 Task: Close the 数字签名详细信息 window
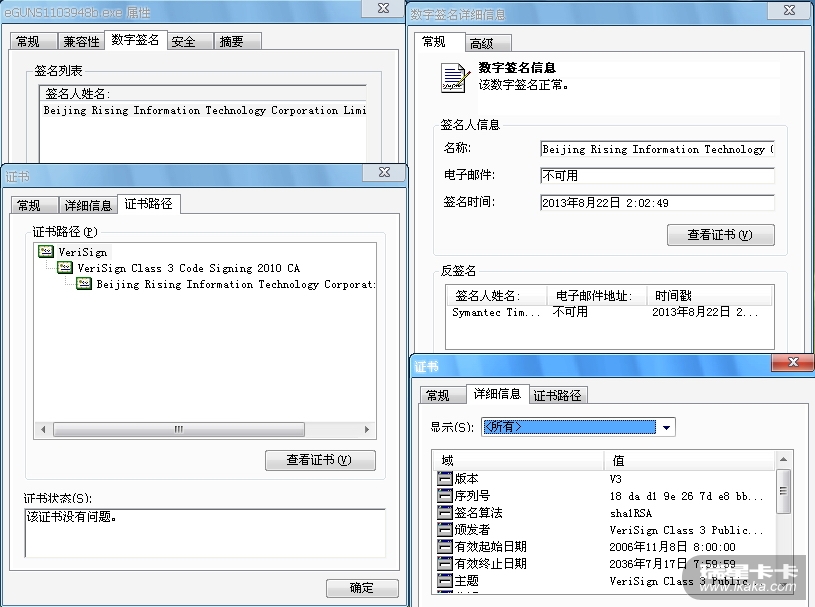tap(789, 10)
